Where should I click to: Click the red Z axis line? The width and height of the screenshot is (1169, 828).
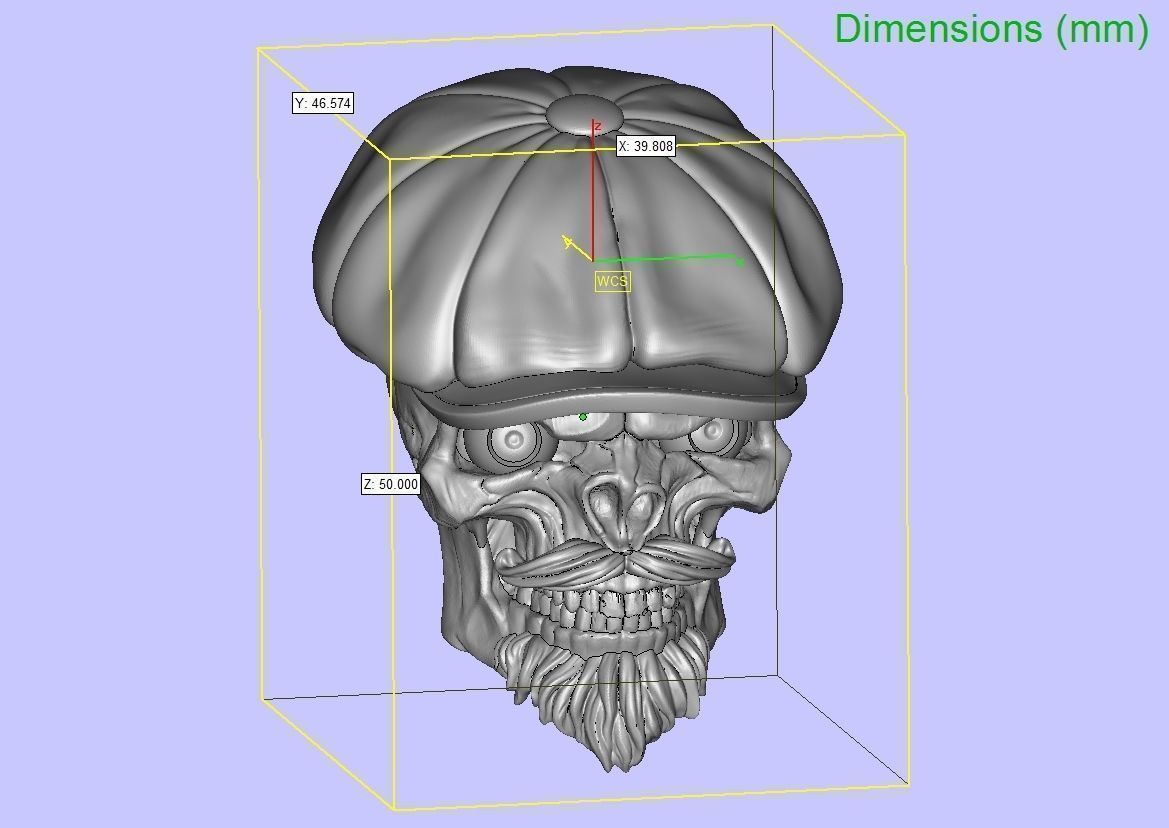tap(593, 192)
